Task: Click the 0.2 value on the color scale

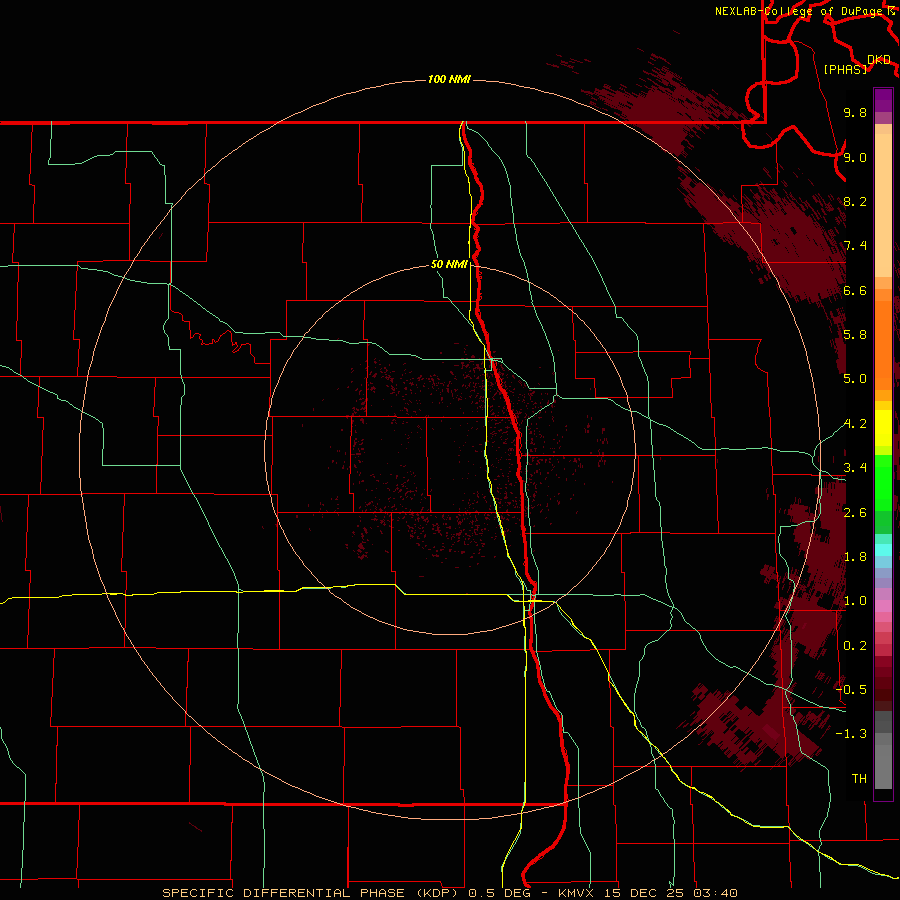Action: click(x=855, y=646)
